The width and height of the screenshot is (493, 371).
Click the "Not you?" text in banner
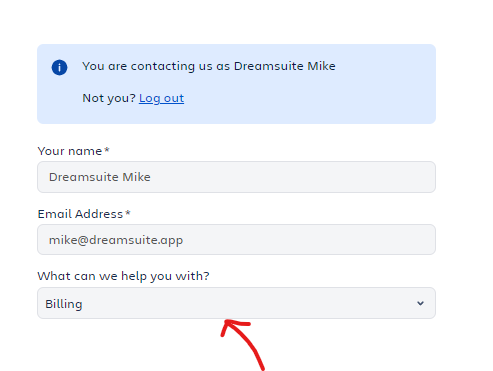(x=109, y=98)
